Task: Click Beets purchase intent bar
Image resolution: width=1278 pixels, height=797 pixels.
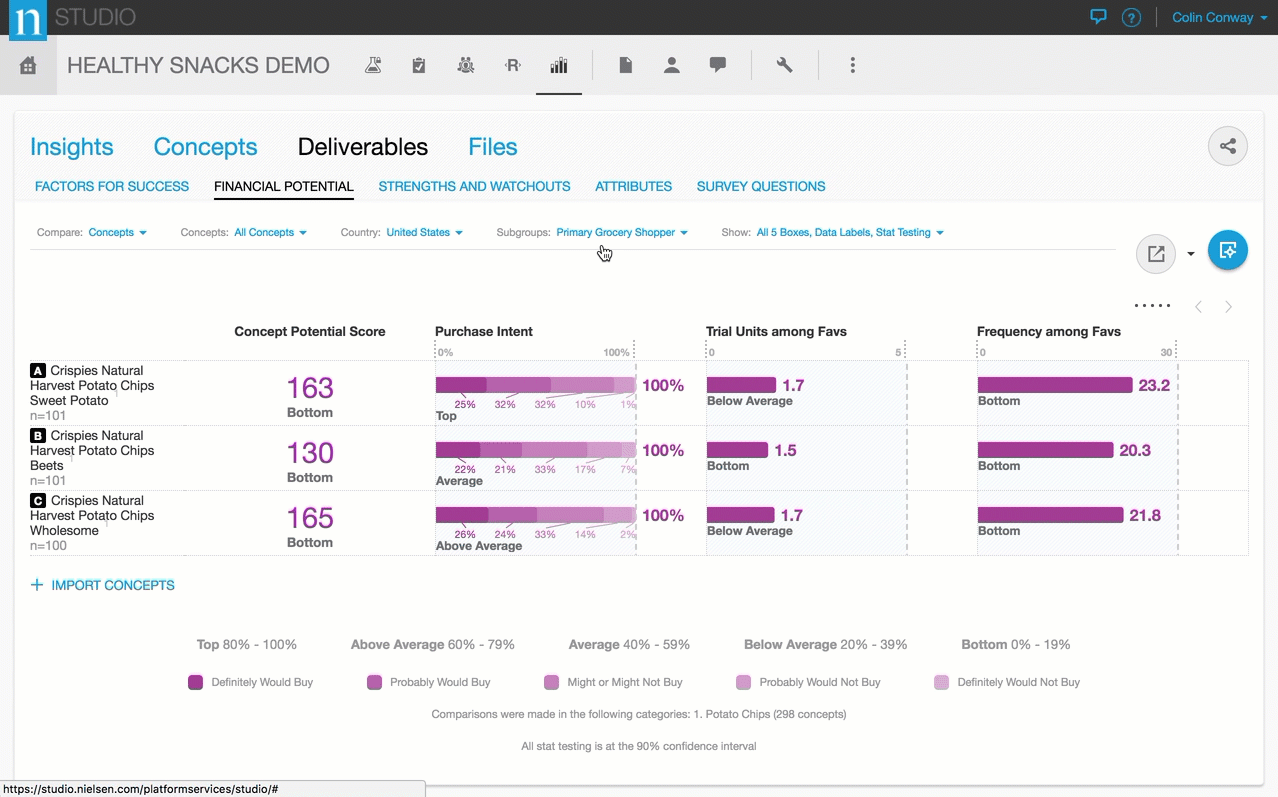Action: (535, 450)
